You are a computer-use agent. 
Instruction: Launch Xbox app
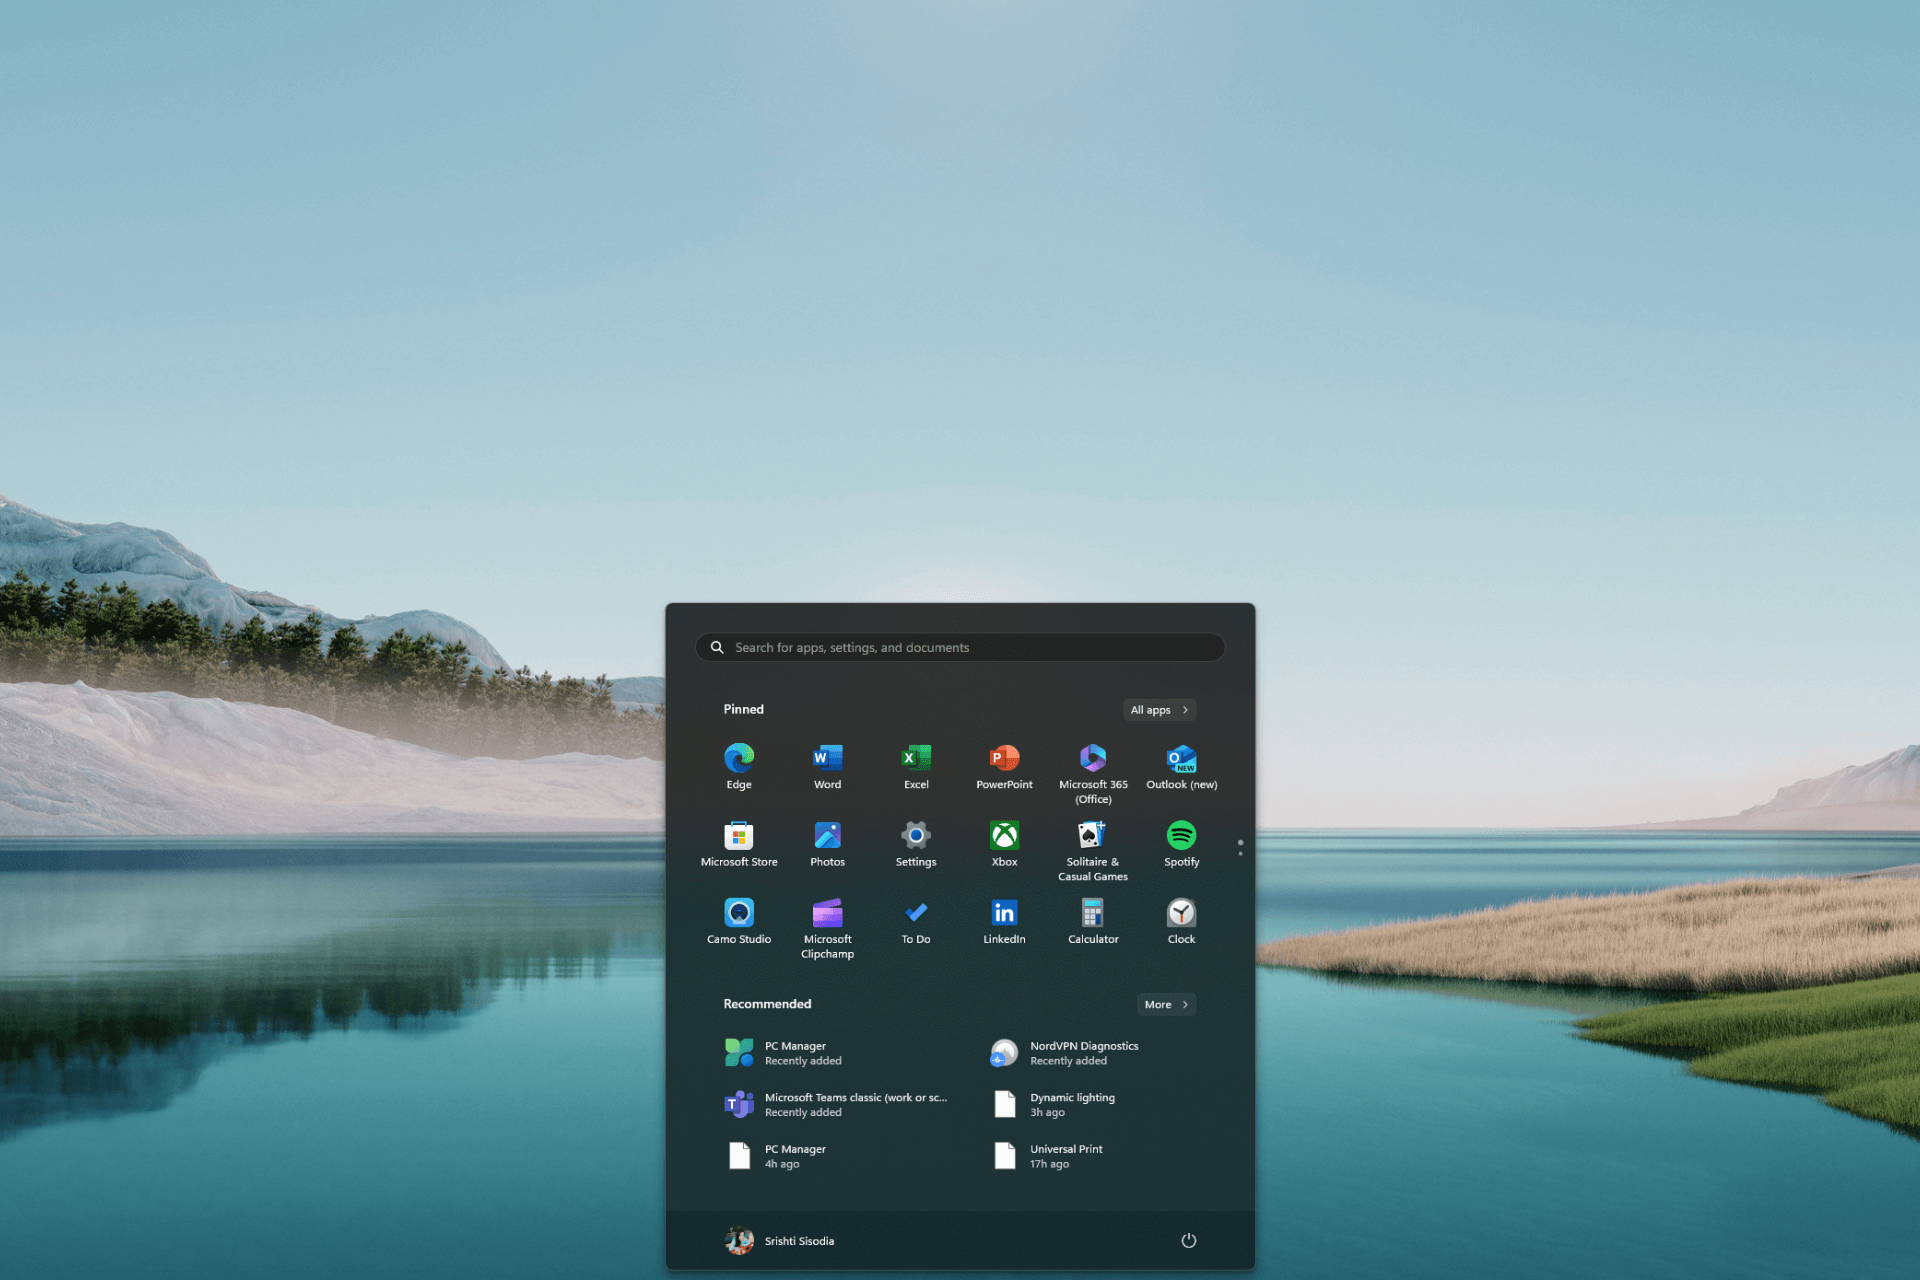coord(1004,845)
